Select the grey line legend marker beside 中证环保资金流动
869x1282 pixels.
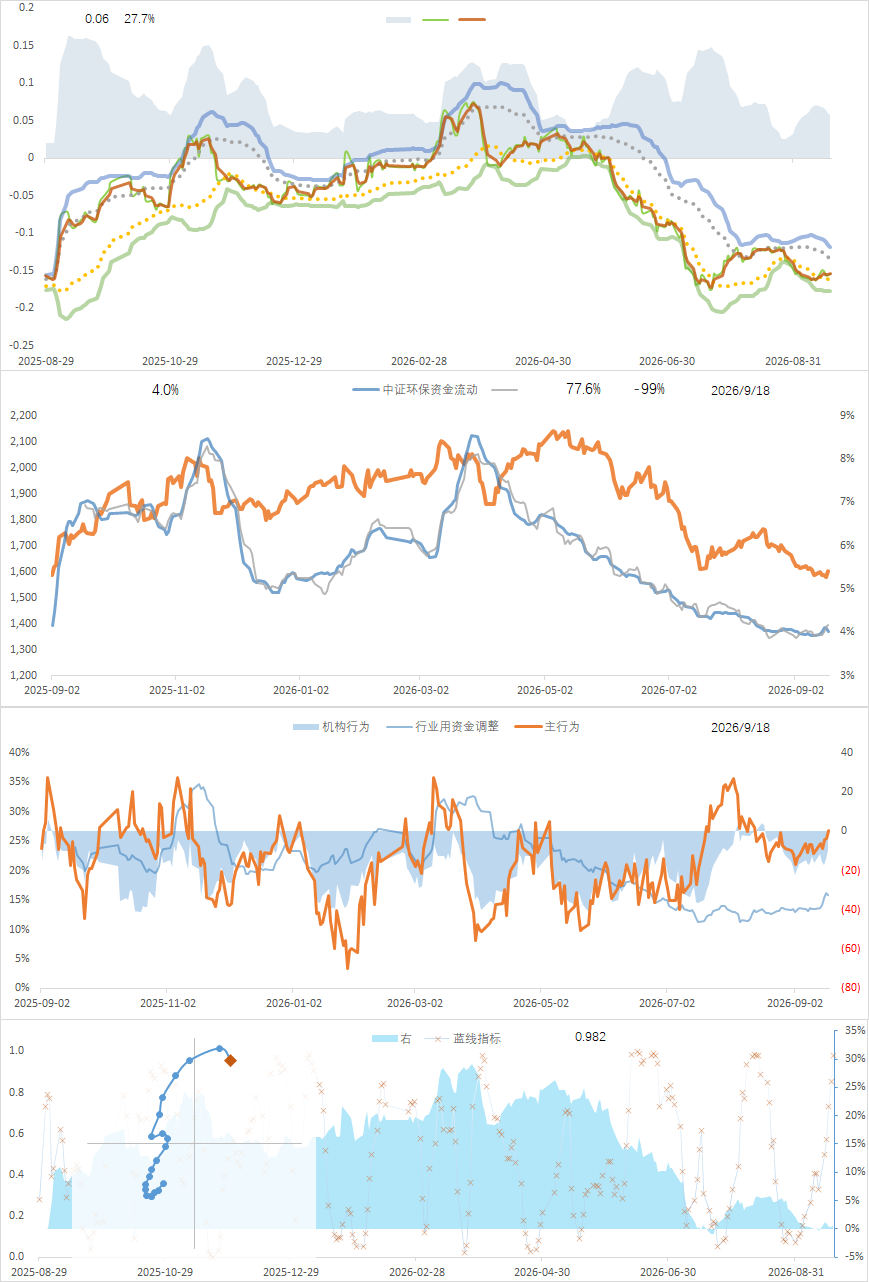click(505, 390)
